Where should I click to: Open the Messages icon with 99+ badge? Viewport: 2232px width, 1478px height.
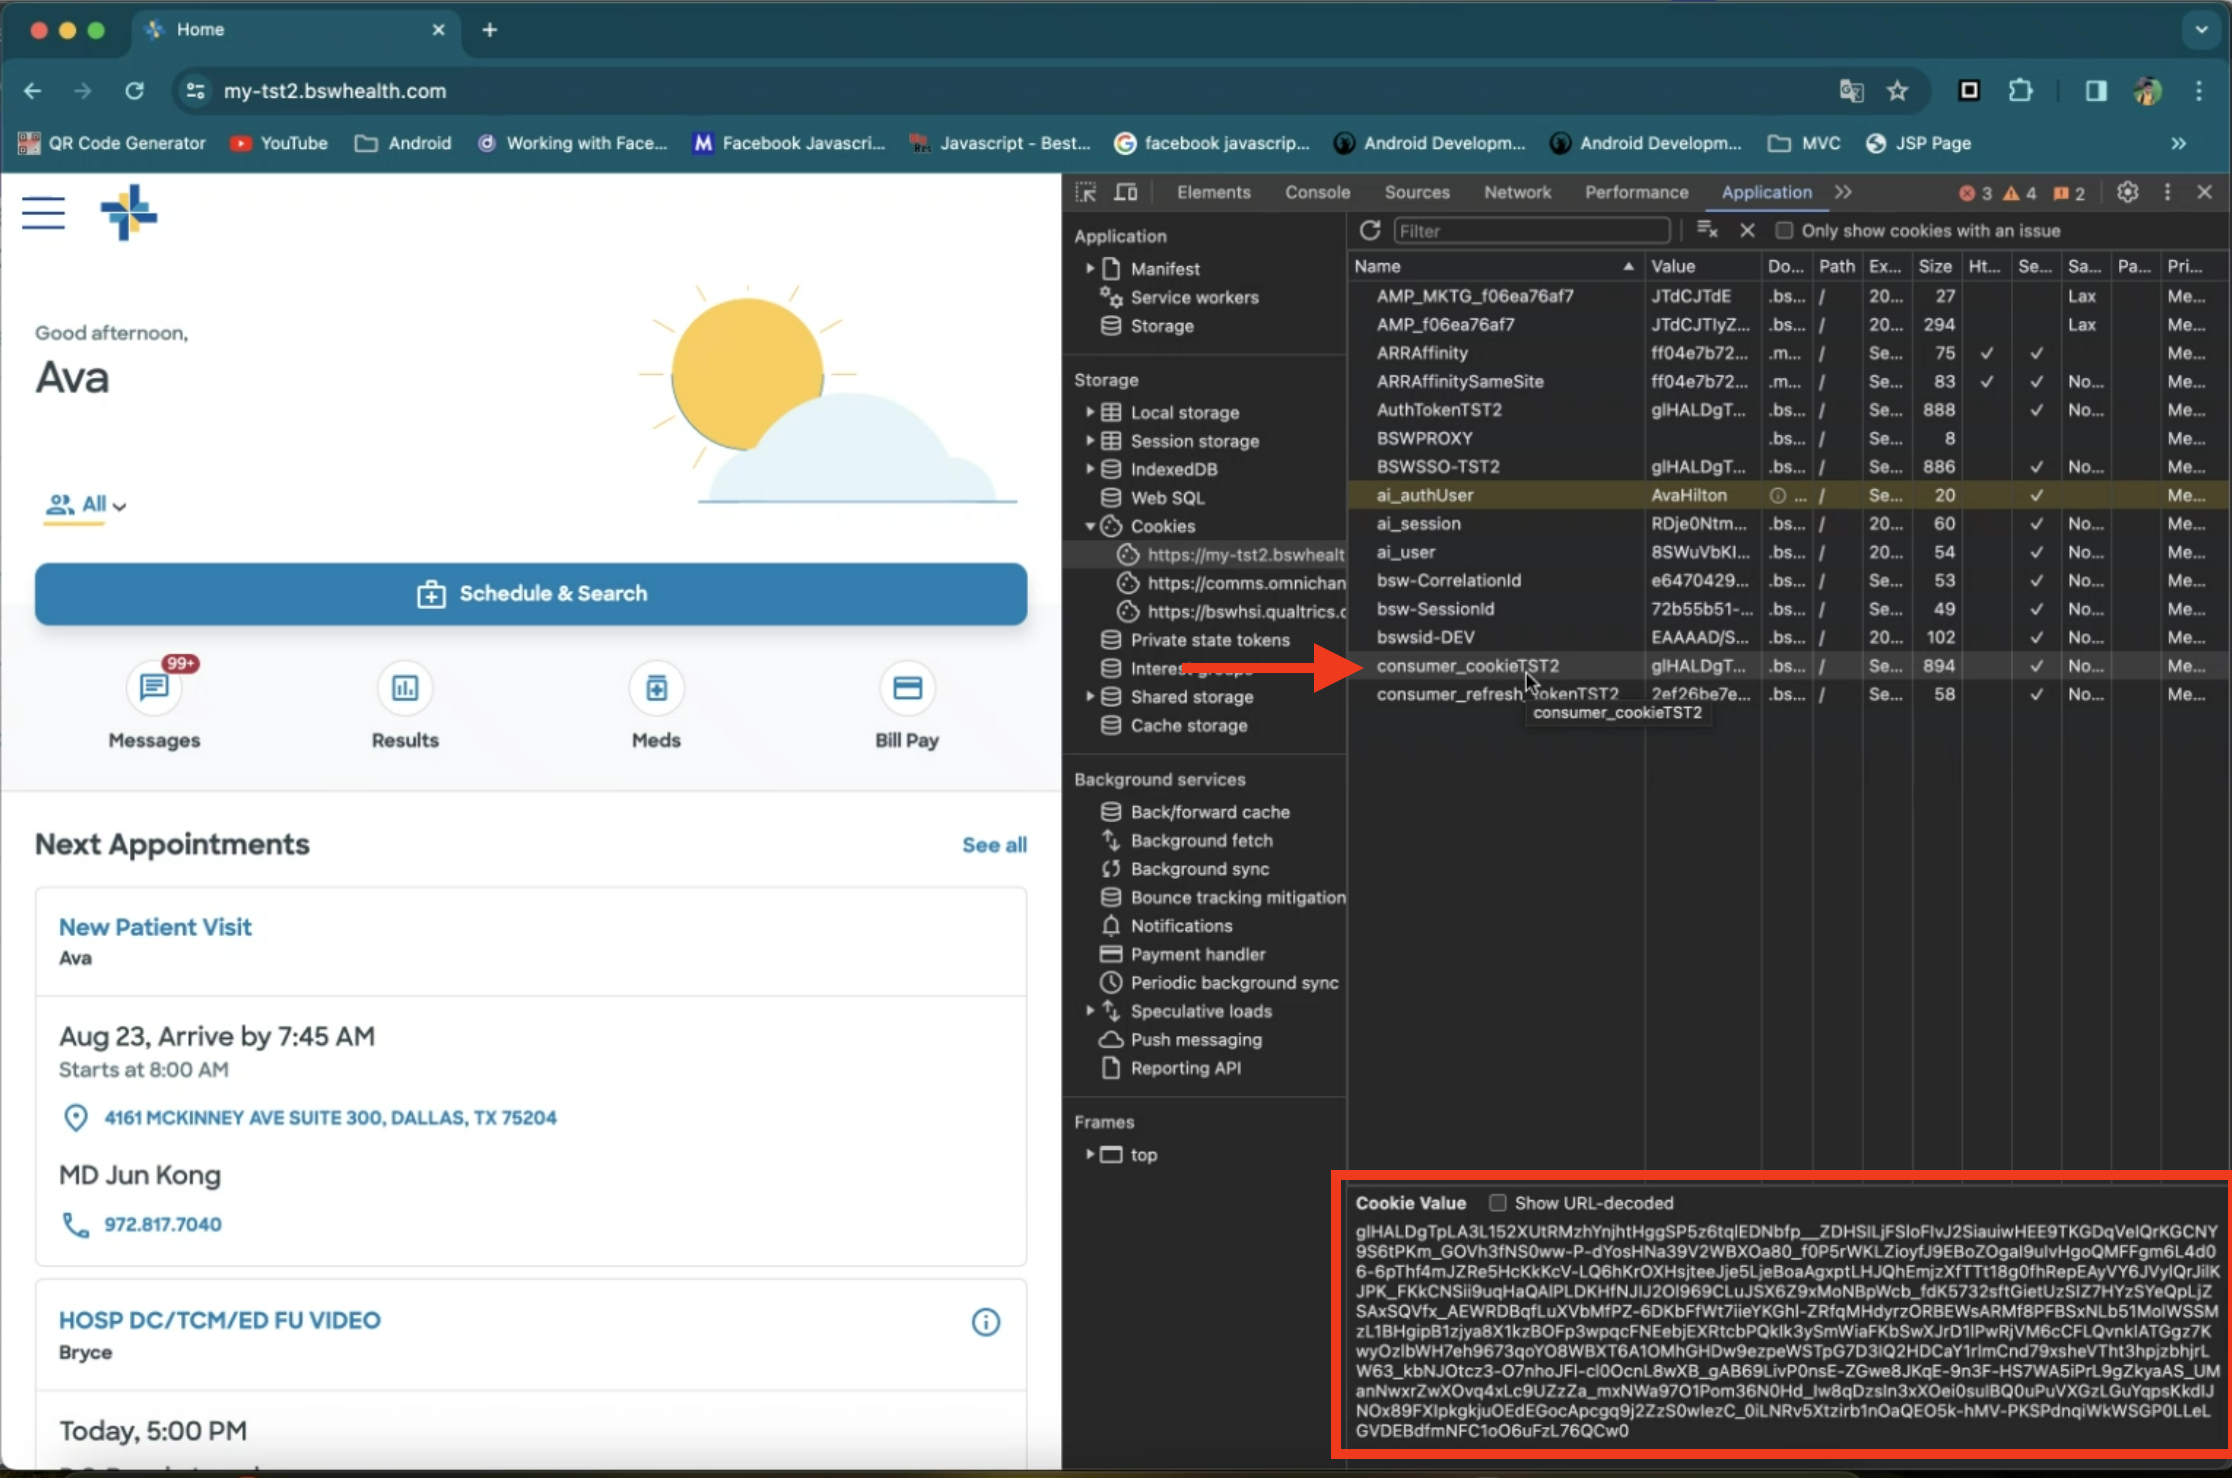click(154, 688)
